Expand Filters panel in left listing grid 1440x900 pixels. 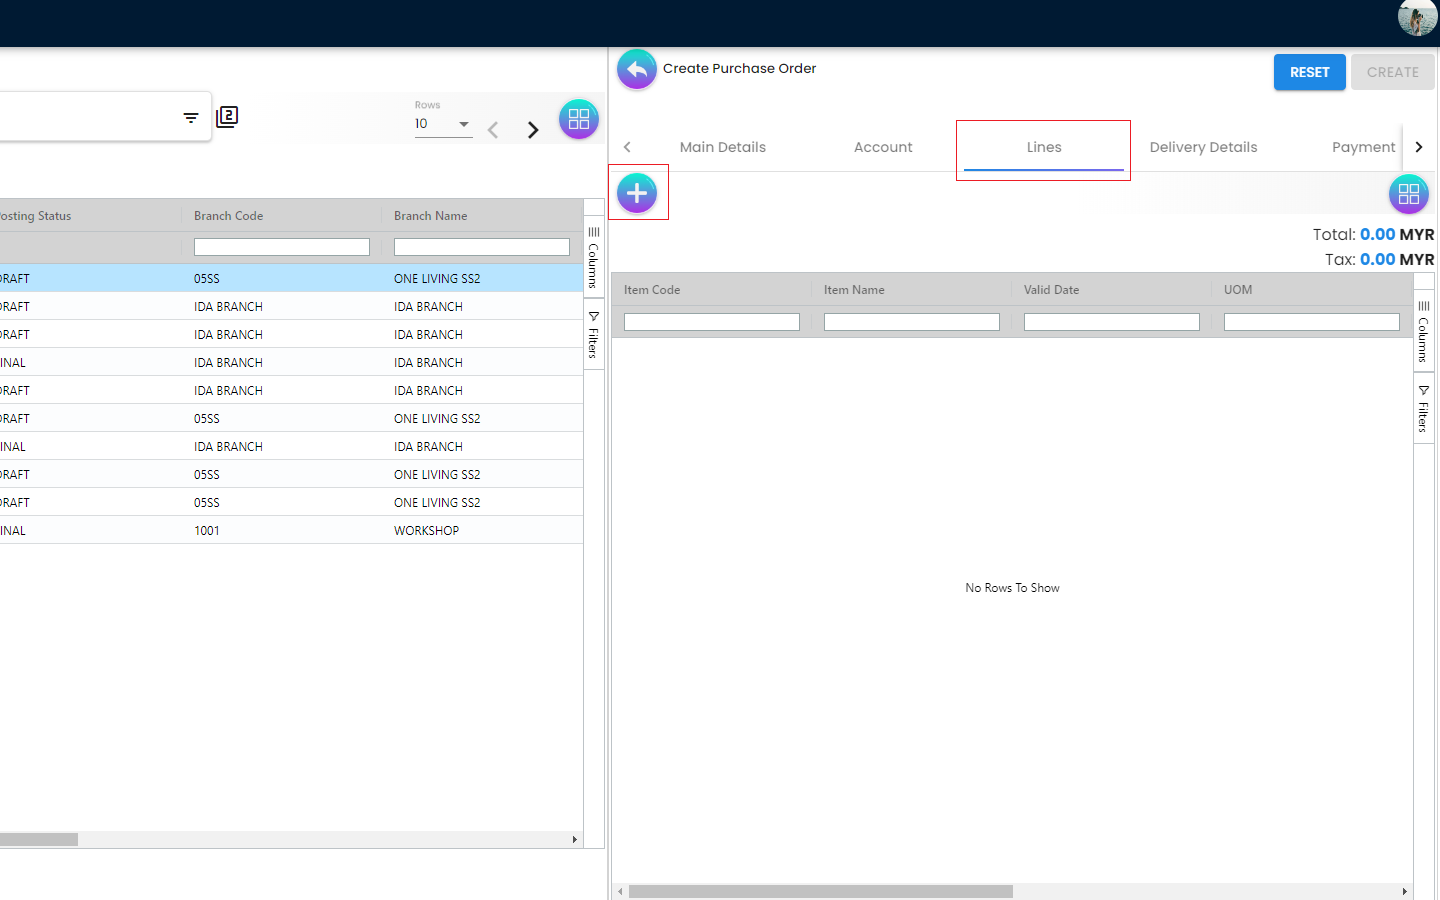593,335
